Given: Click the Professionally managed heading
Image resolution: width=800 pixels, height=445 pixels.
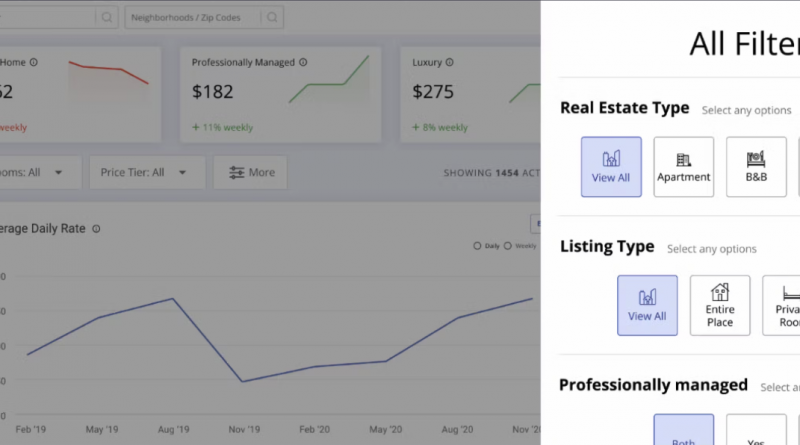Looking at the screenshot, I should (x=654, y=385).
